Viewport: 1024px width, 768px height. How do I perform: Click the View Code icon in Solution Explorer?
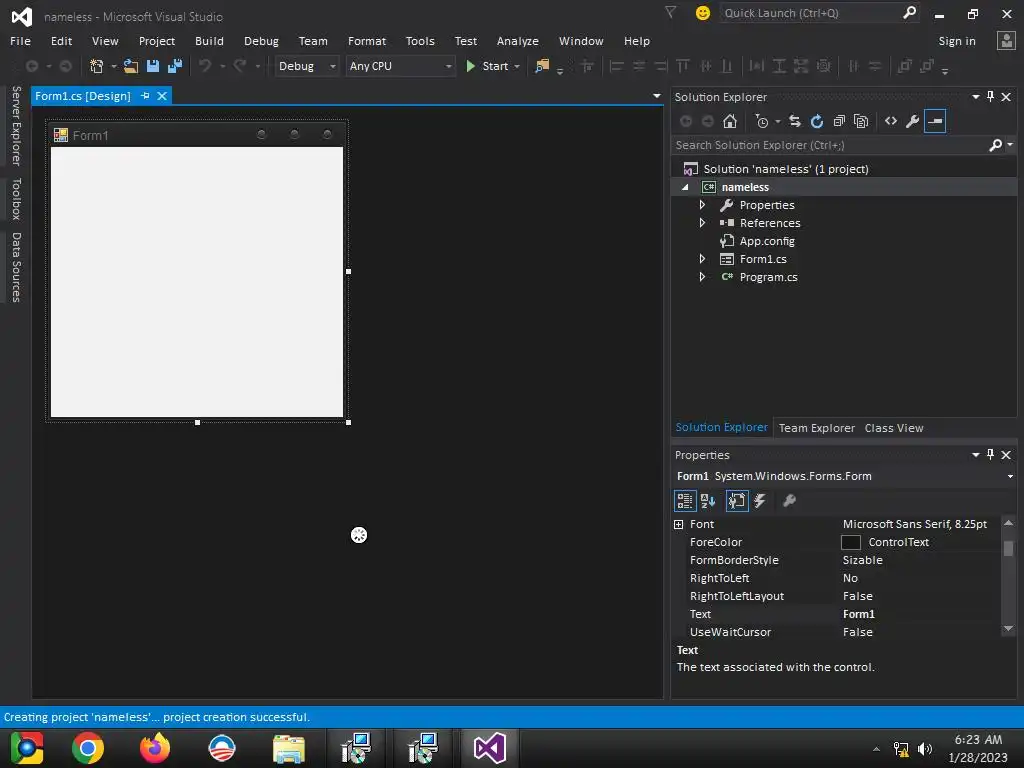tap(891, 121)
